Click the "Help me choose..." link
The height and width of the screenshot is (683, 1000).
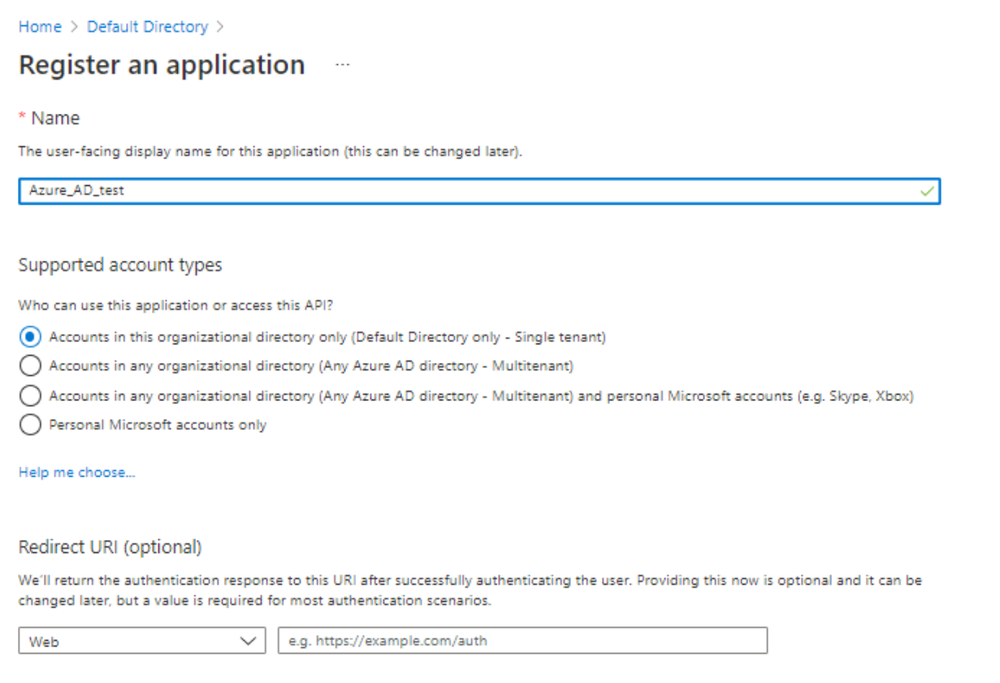click(x=76, y=471)
